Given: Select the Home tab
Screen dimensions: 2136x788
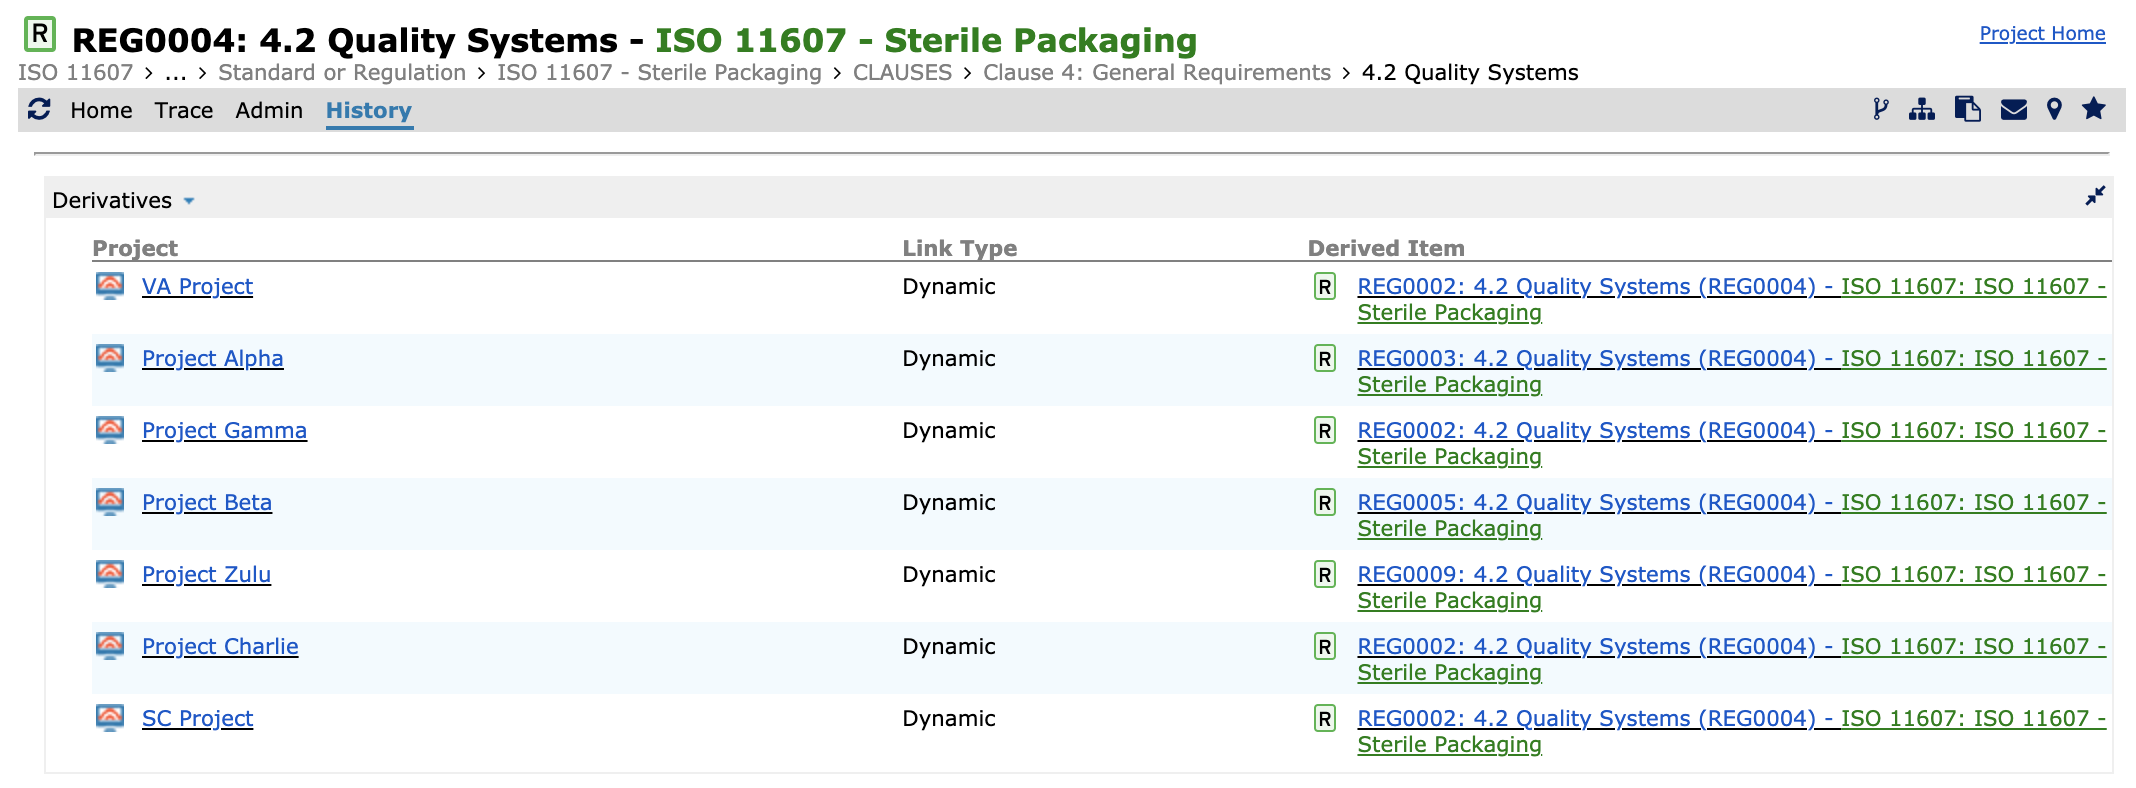Looking at the screenshot, I should 101,110.
